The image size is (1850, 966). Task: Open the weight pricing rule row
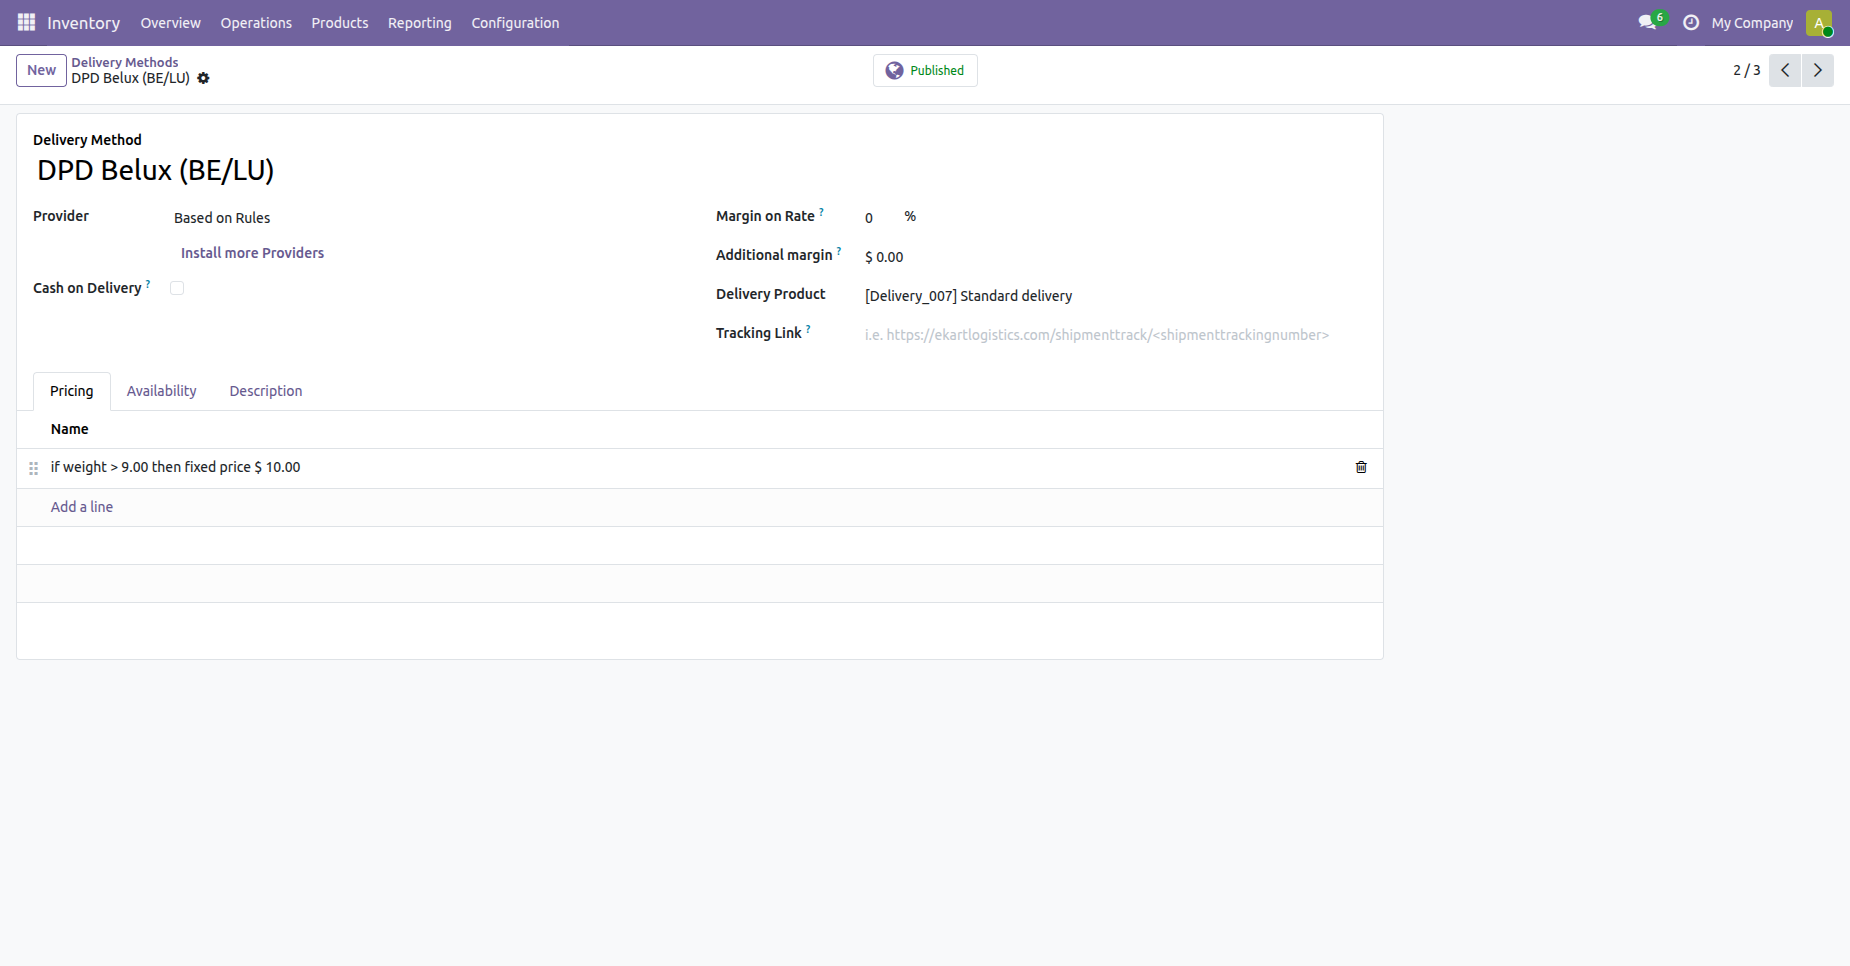[700, 468]
